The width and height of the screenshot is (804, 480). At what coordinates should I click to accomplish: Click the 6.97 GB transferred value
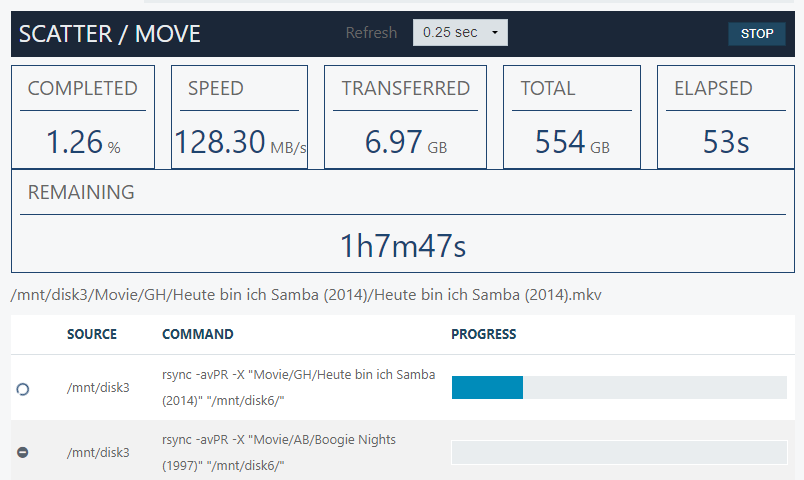coord(406,142)
